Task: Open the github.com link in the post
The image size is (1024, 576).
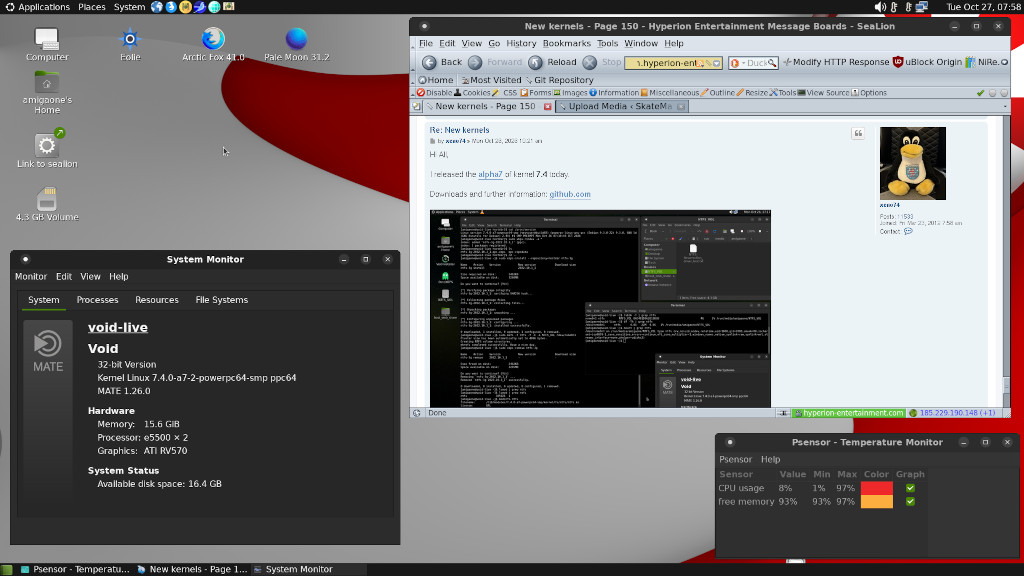Action: pyautogui.click(x=569, y=194)
